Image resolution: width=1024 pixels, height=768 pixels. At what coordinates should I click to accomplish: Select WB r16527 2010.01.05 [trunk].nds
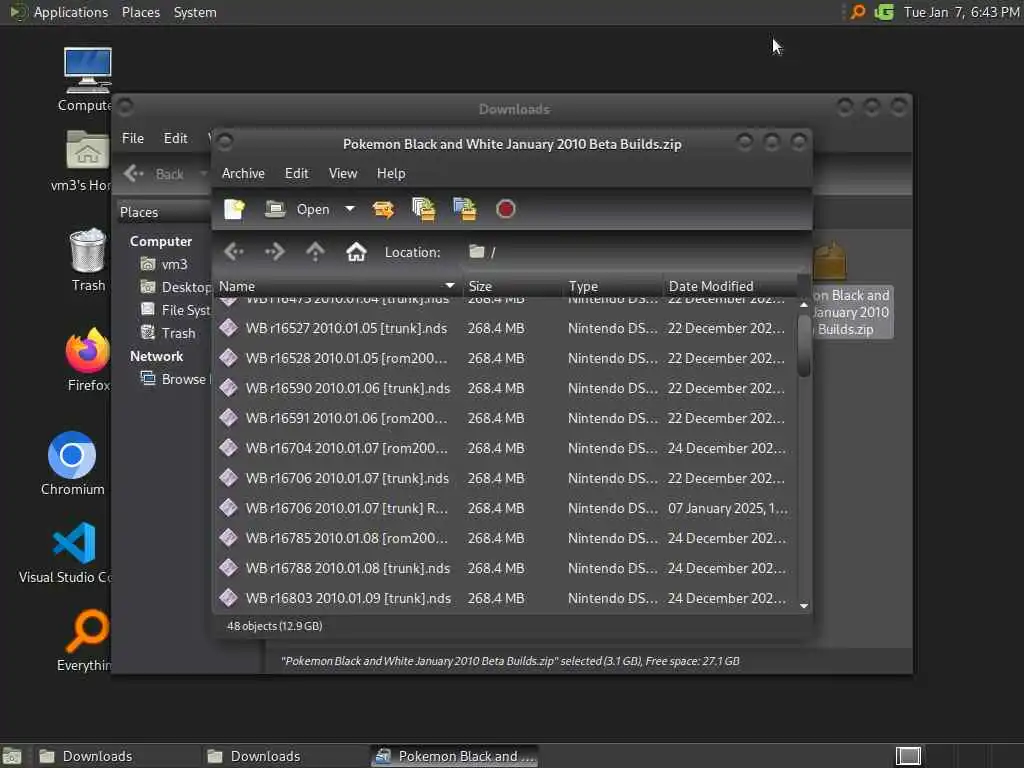(504, 328)
